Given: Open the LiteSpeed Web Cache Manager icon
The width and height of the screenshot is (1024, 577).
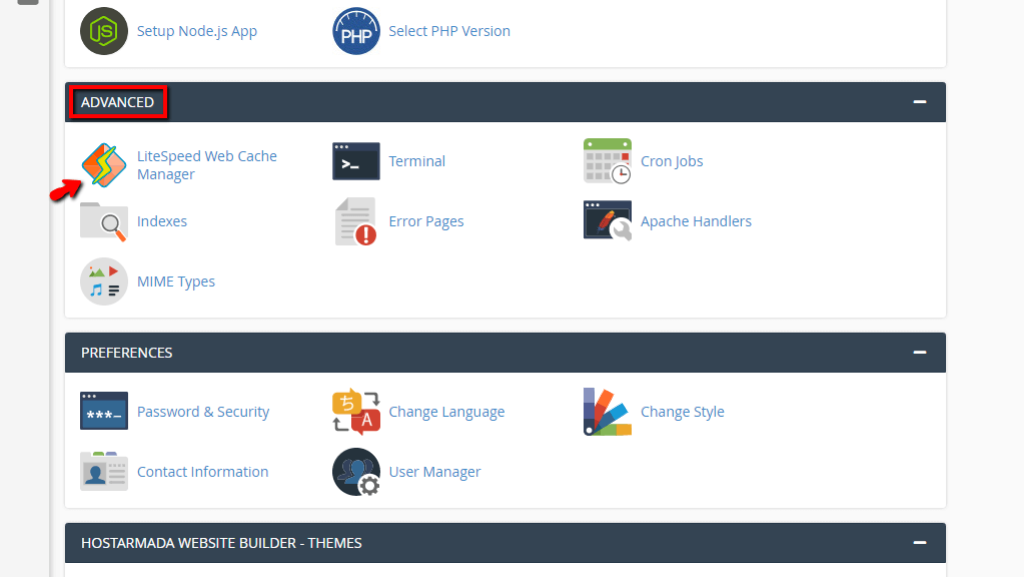Looking at the screenshot, I should pos(104,165).
